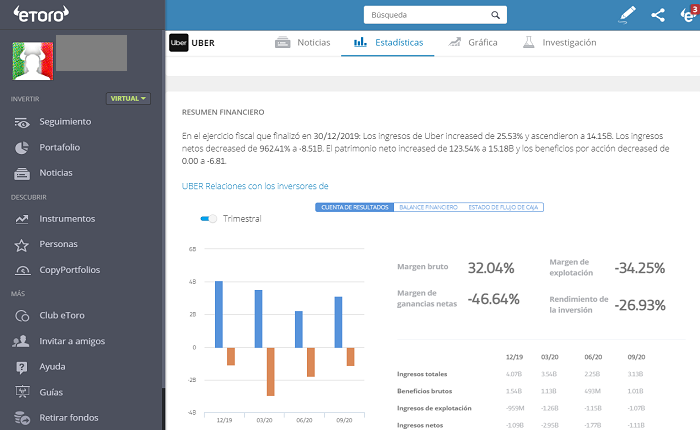This screenshot has width=700, height=430.
Task: Click the Uber logo icon
Action: [x=179, y=43]
